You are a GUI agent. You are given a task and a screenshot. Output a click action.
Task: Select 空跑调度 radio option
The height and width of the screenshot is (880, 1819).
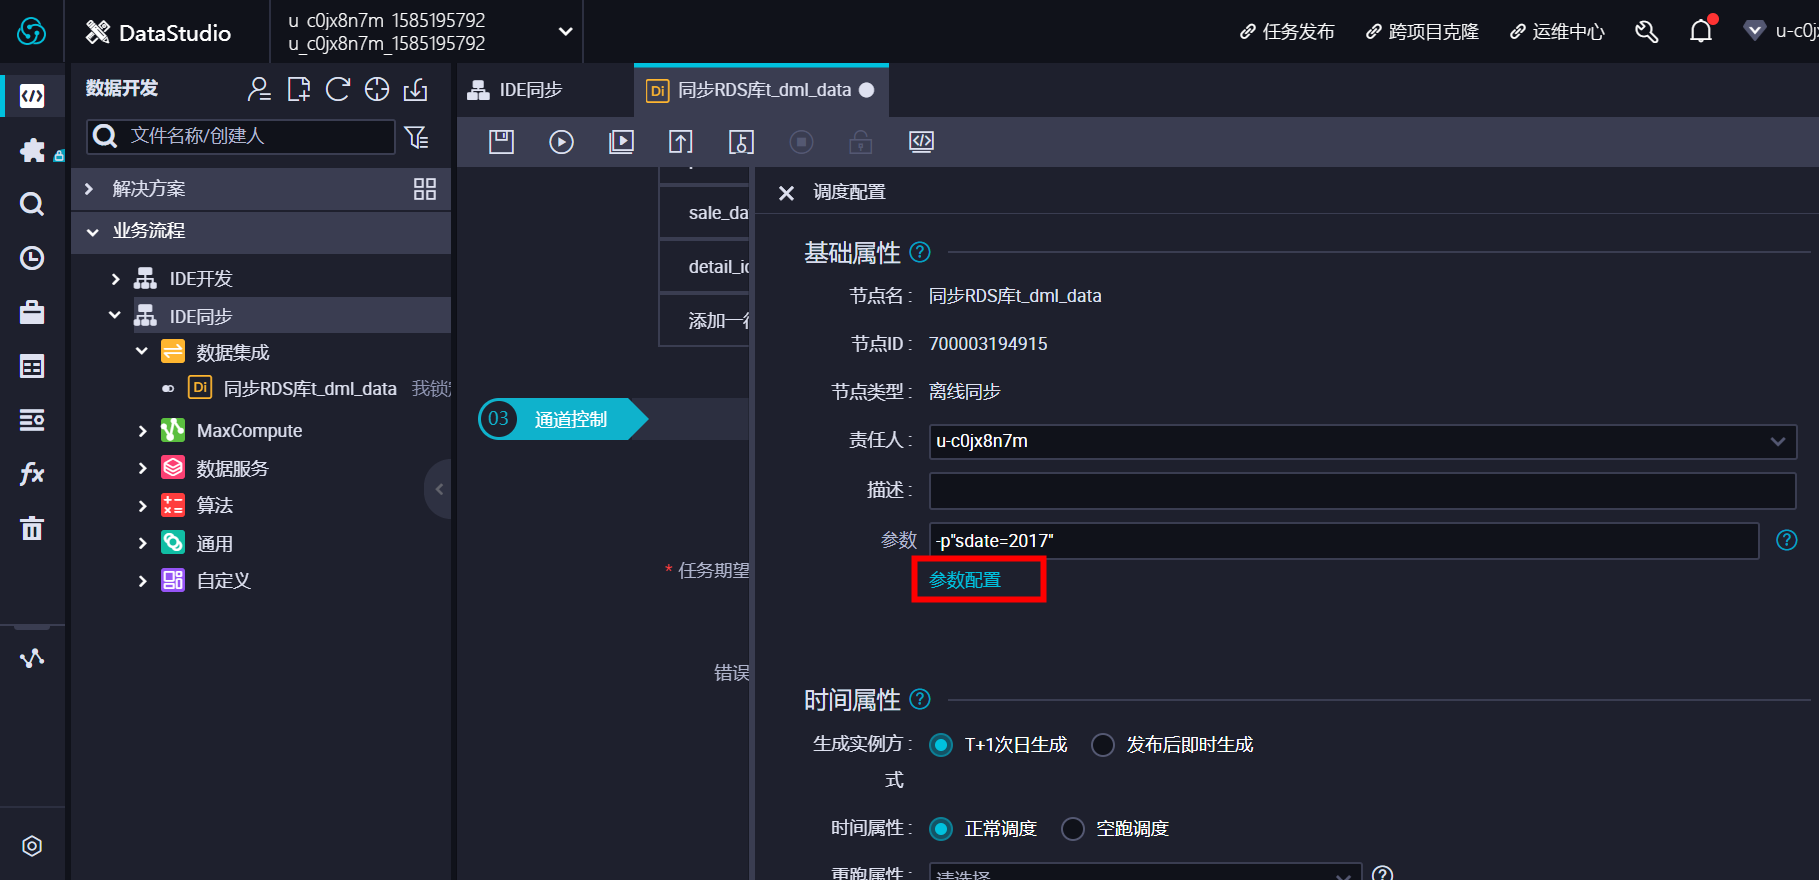click(1073, 829)
